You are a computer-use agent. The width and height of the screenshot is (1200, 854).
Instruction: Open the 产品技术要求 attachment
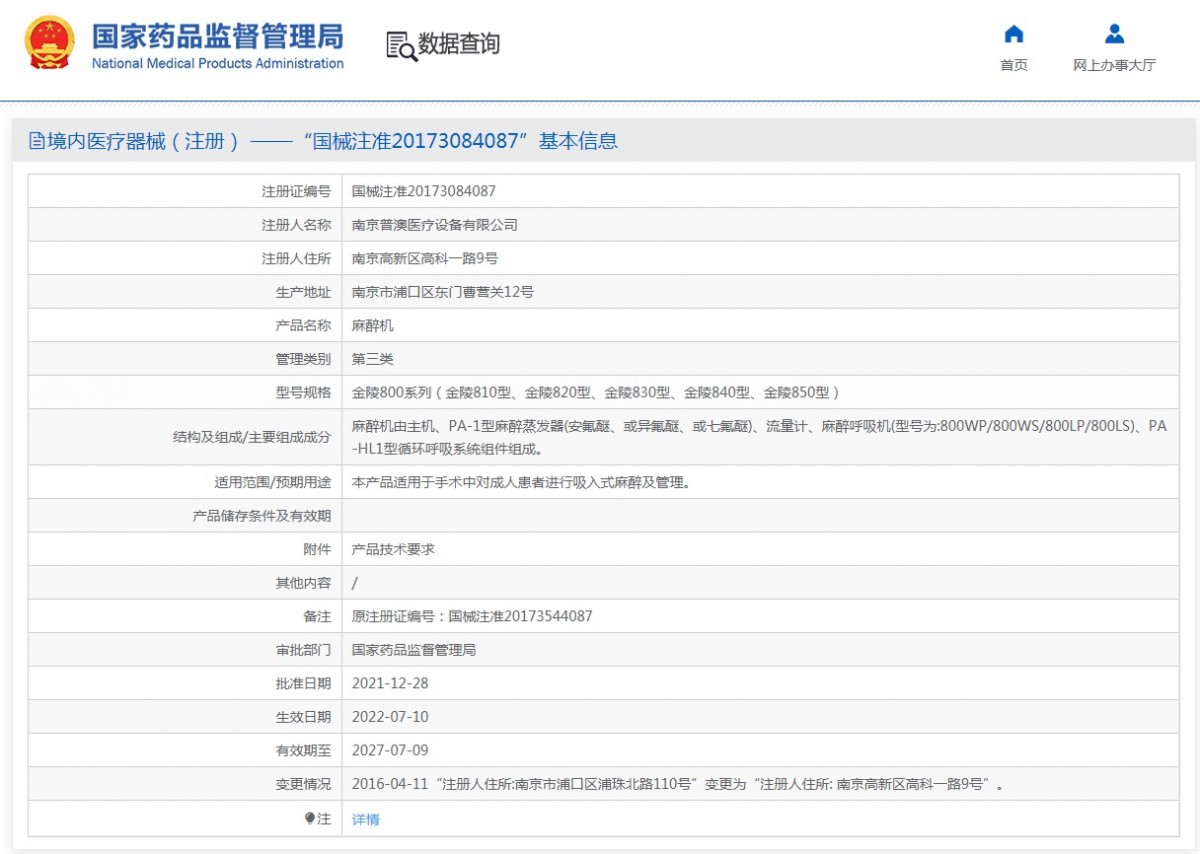393,549
